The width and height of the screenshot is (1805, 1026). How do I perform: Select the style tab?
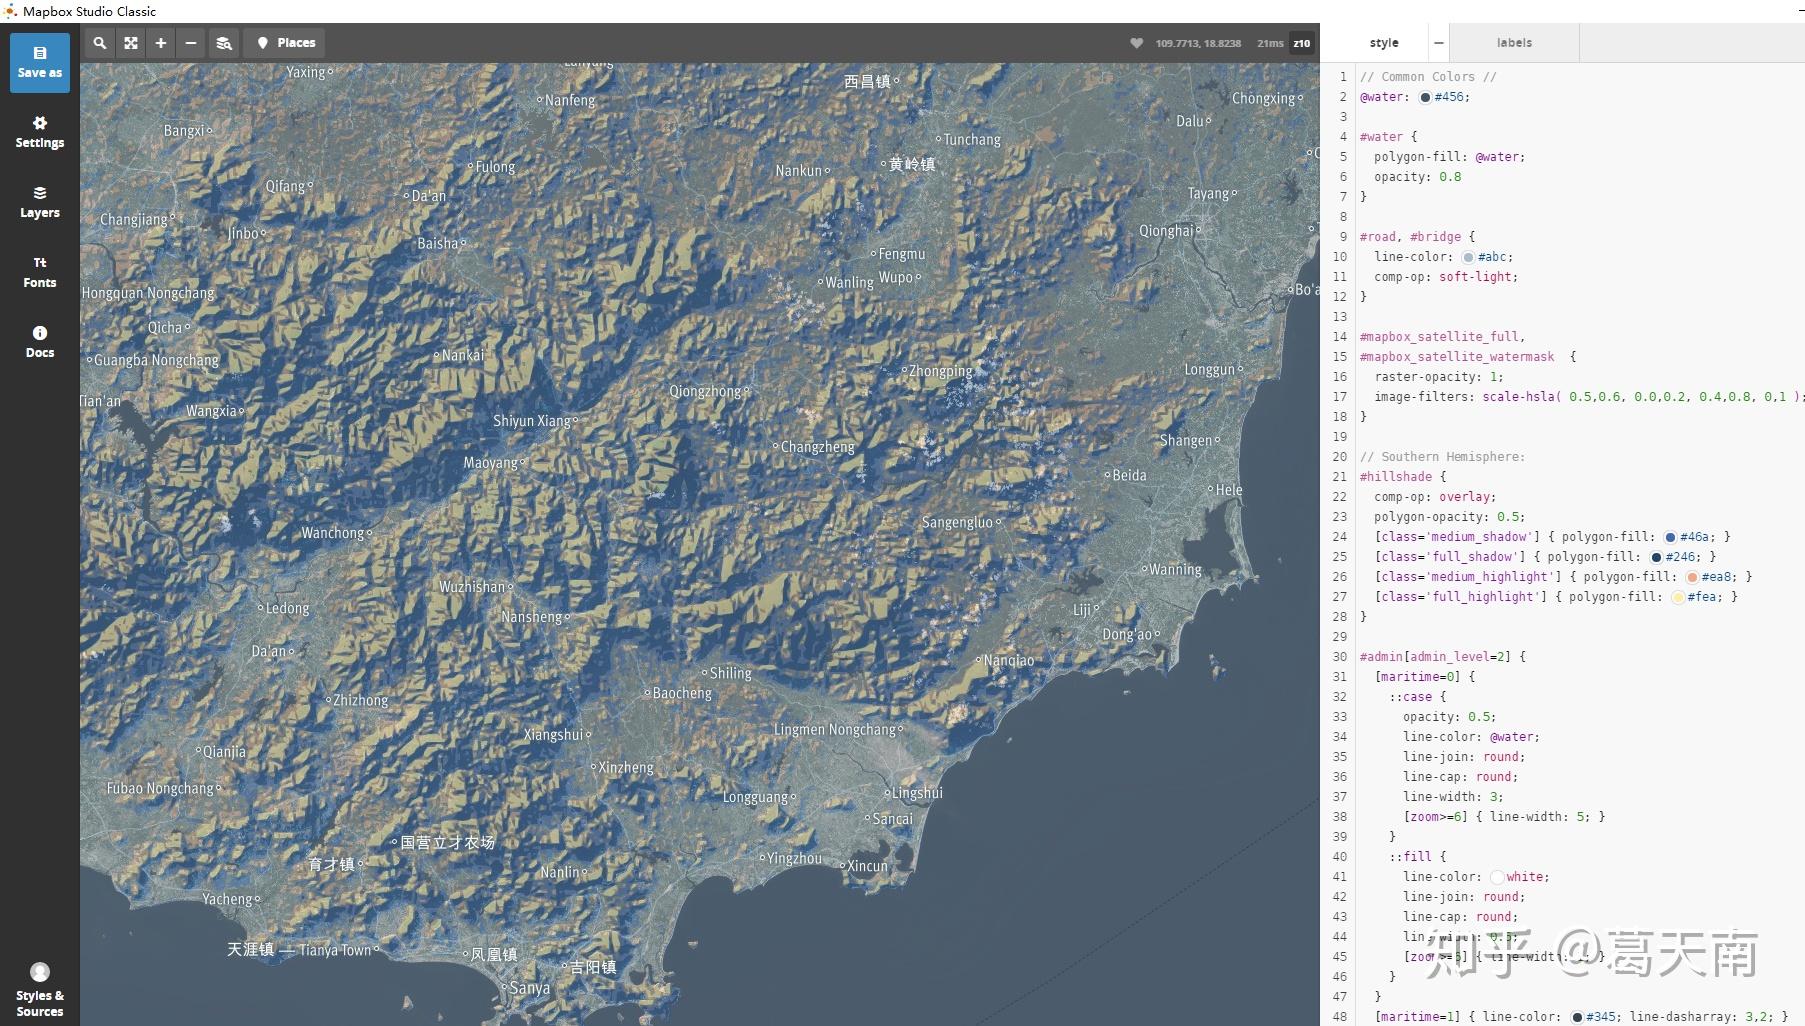point(1384,43)
